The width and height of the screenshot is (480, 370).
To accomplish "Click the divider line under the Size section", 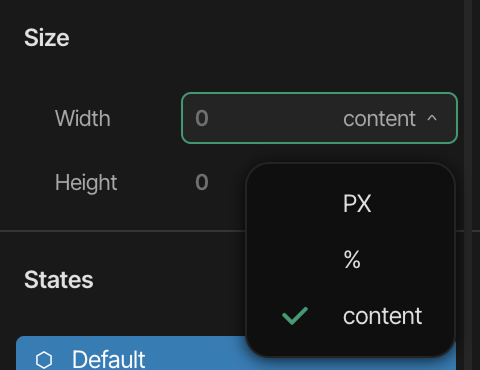I will pos(123,230).
